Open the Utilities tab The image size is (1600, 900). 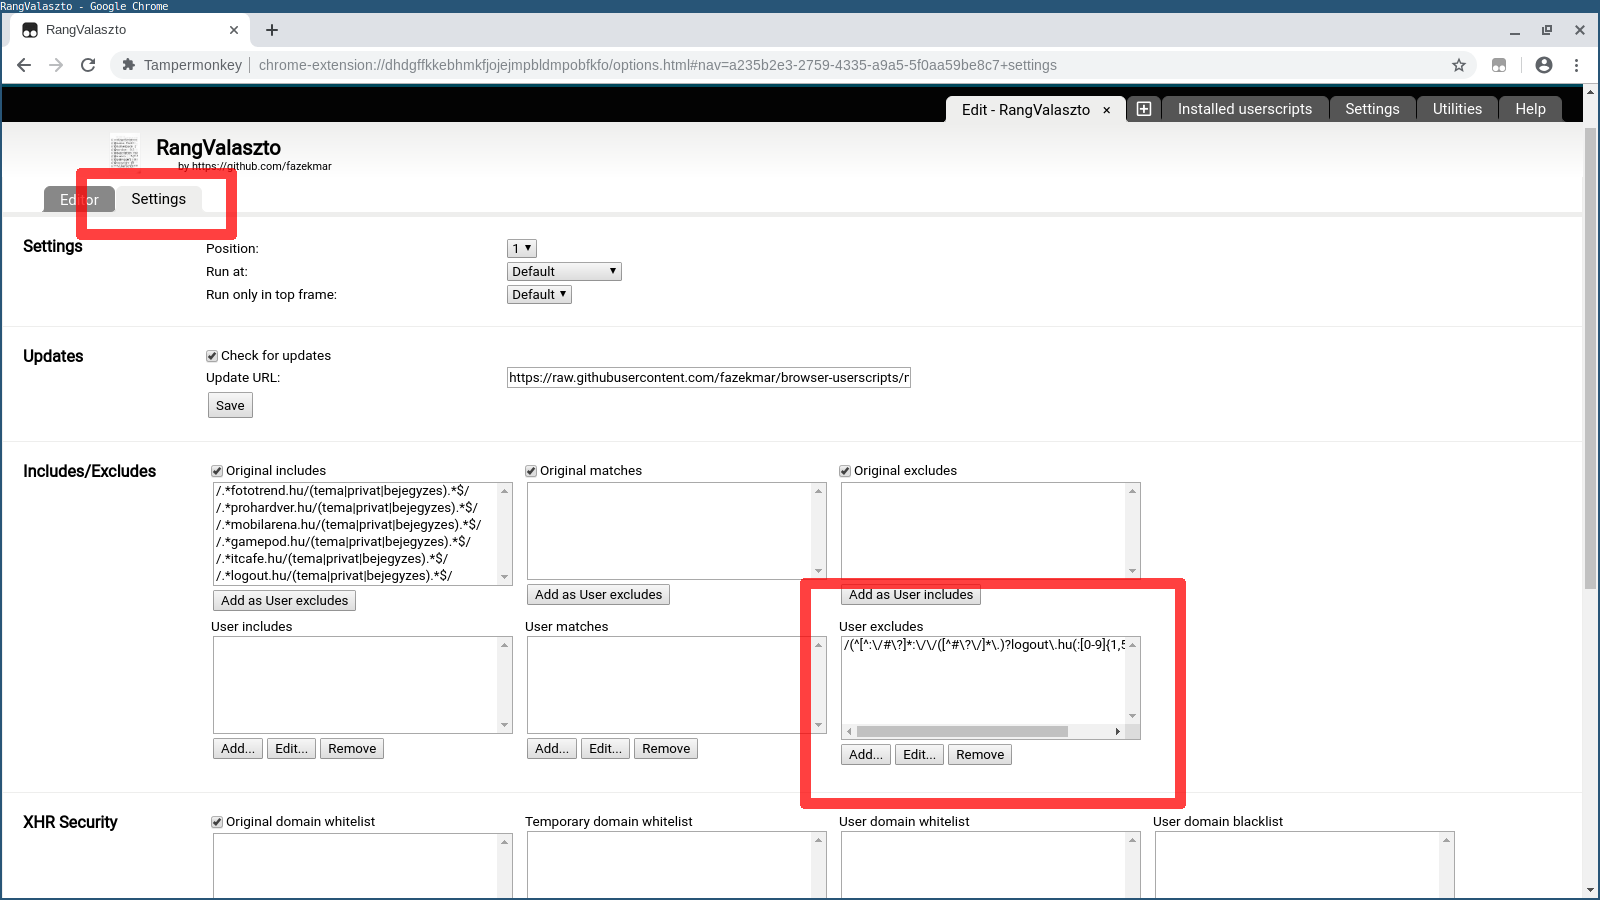(1457, 109)
